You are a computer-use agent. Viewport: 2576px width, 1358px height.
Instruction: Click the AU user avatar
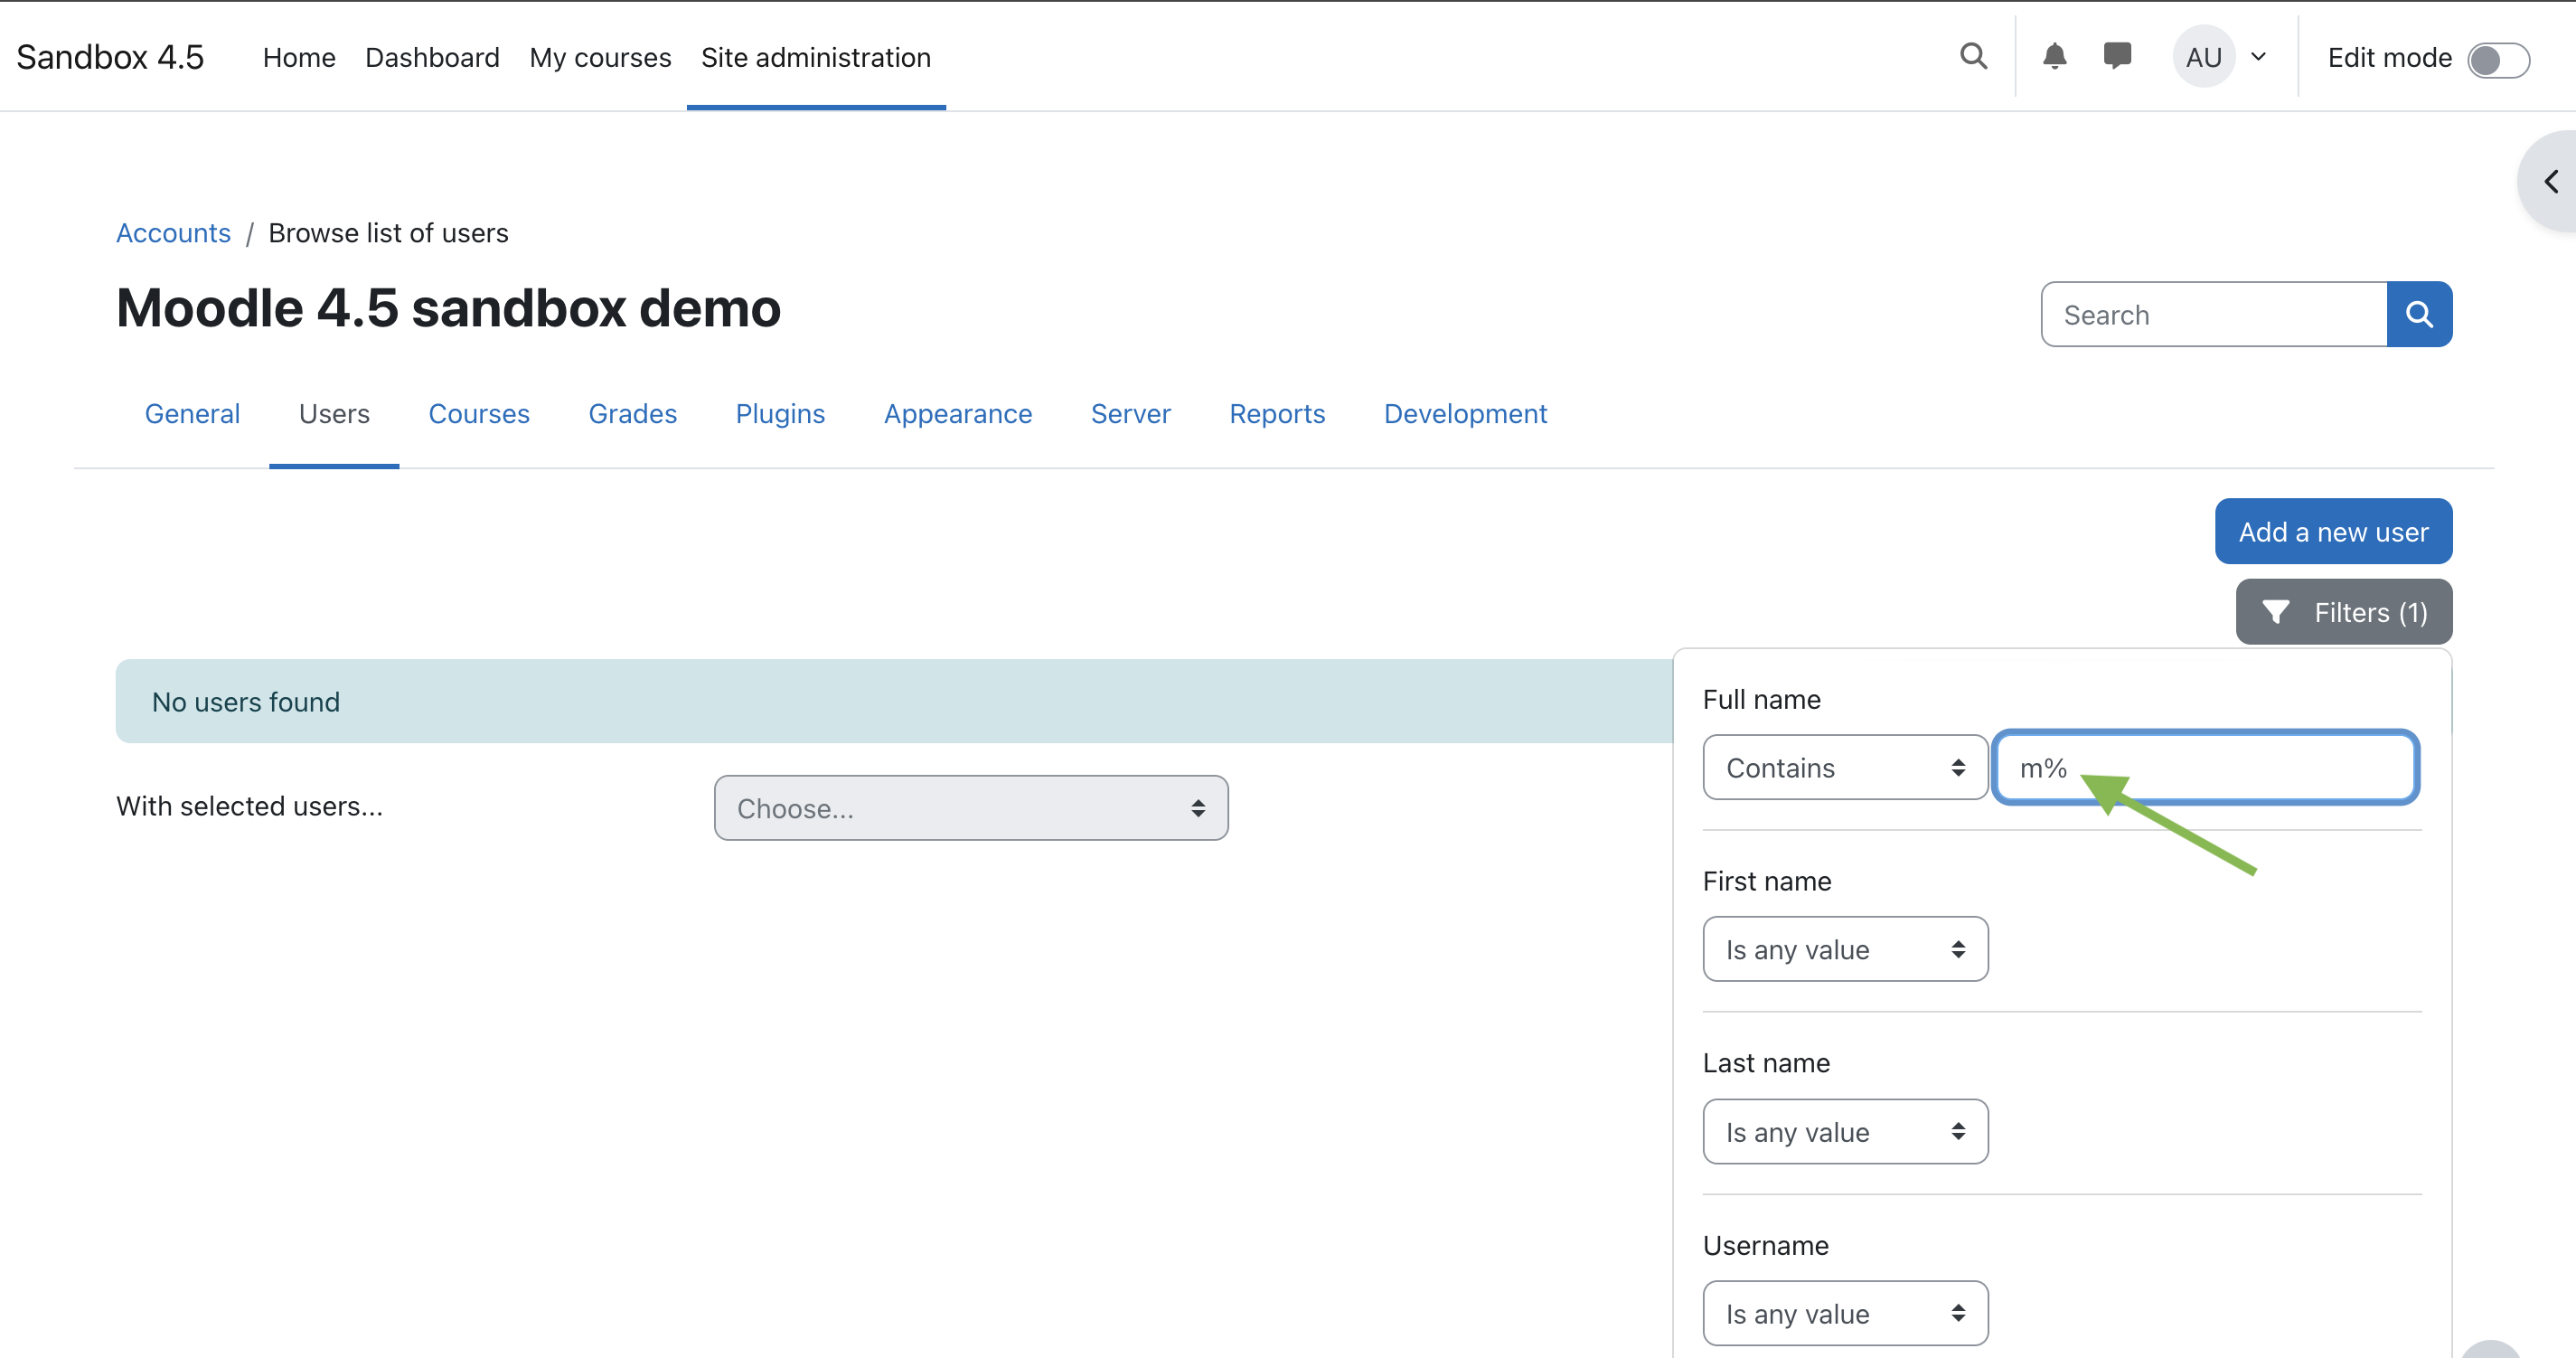(2203, 56)
